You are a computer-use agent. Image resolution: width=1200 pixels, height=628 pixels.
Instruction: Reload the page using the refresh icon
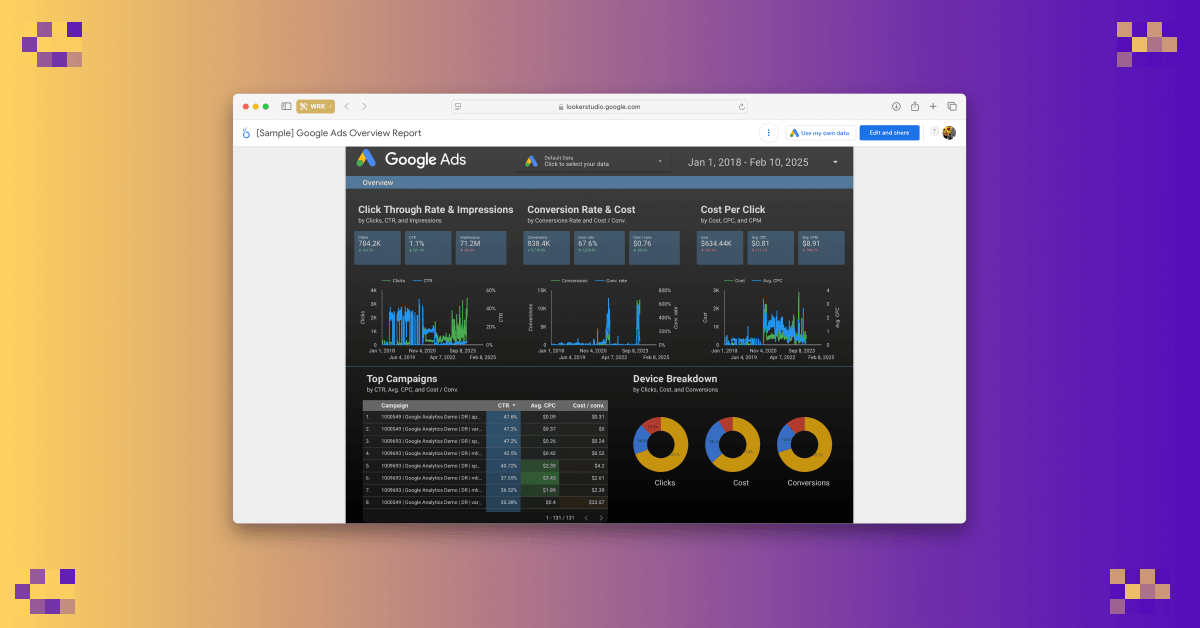(x=741, y=106)
